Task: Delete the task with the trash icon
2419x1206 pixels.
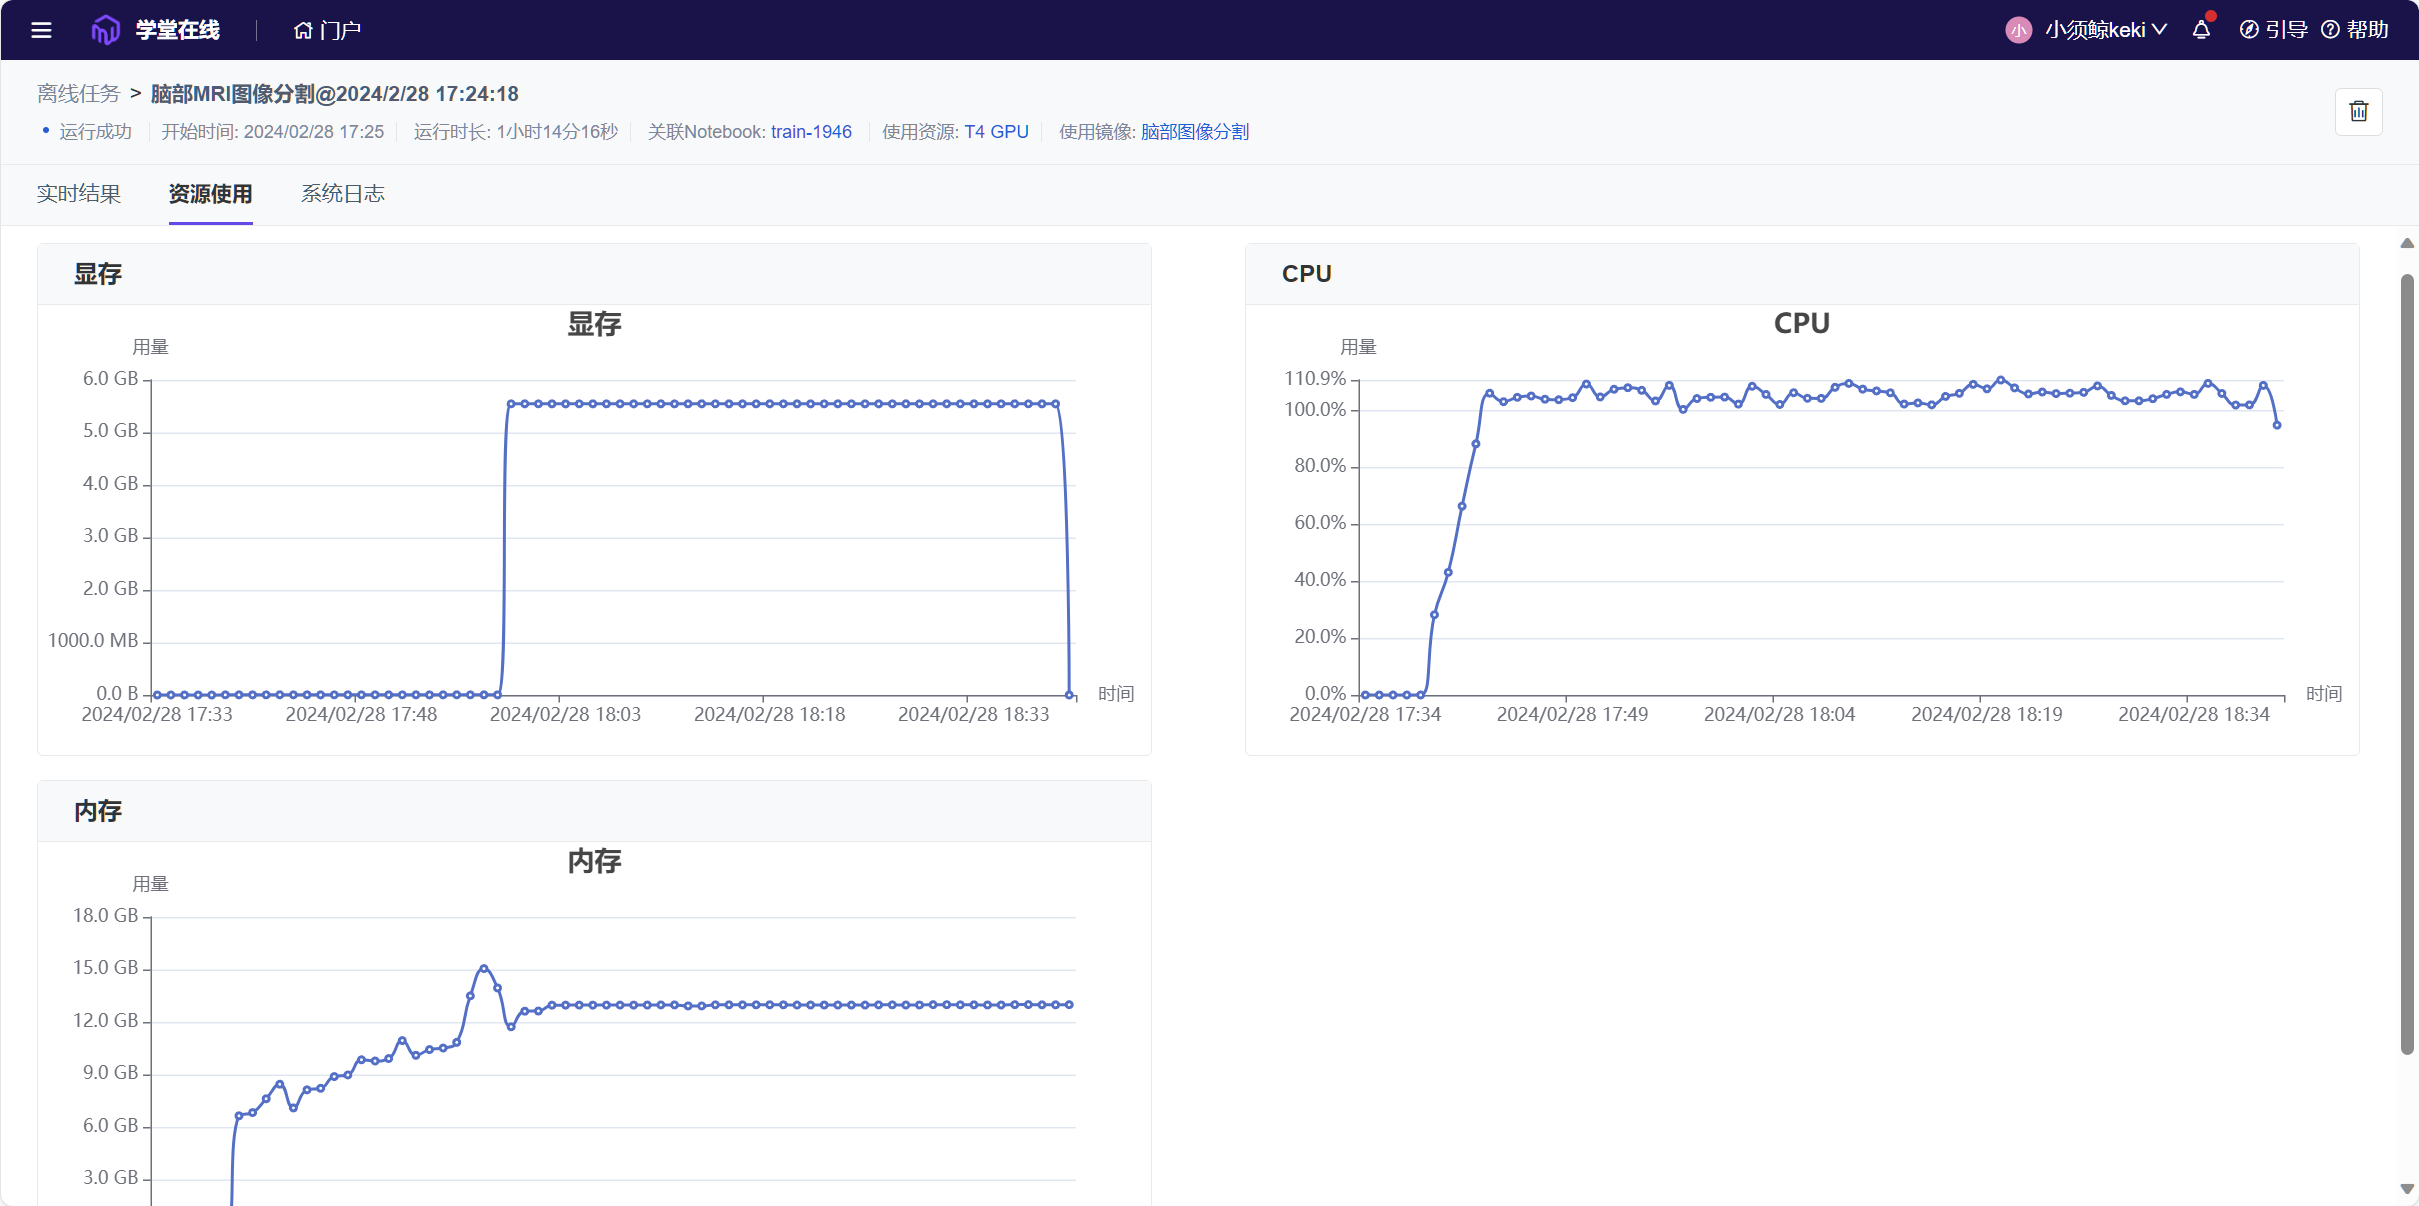Action: (x=2358, y=111)
